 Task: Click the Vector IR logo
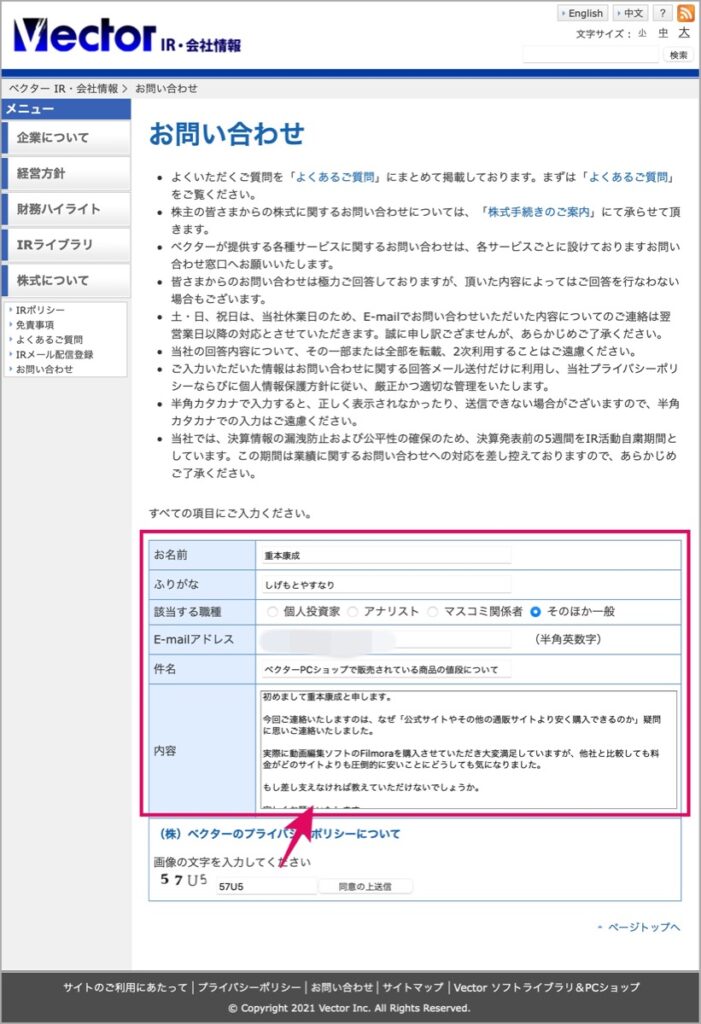coord(127,35)
